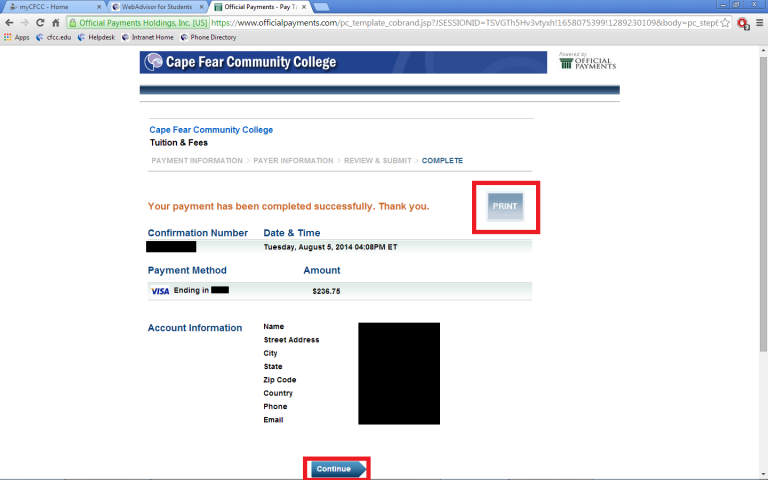Click the payment date Tuesday, August 5, 2014
Image resolution: width=768 pixels, height=480 pixels.
pos(331,247)
